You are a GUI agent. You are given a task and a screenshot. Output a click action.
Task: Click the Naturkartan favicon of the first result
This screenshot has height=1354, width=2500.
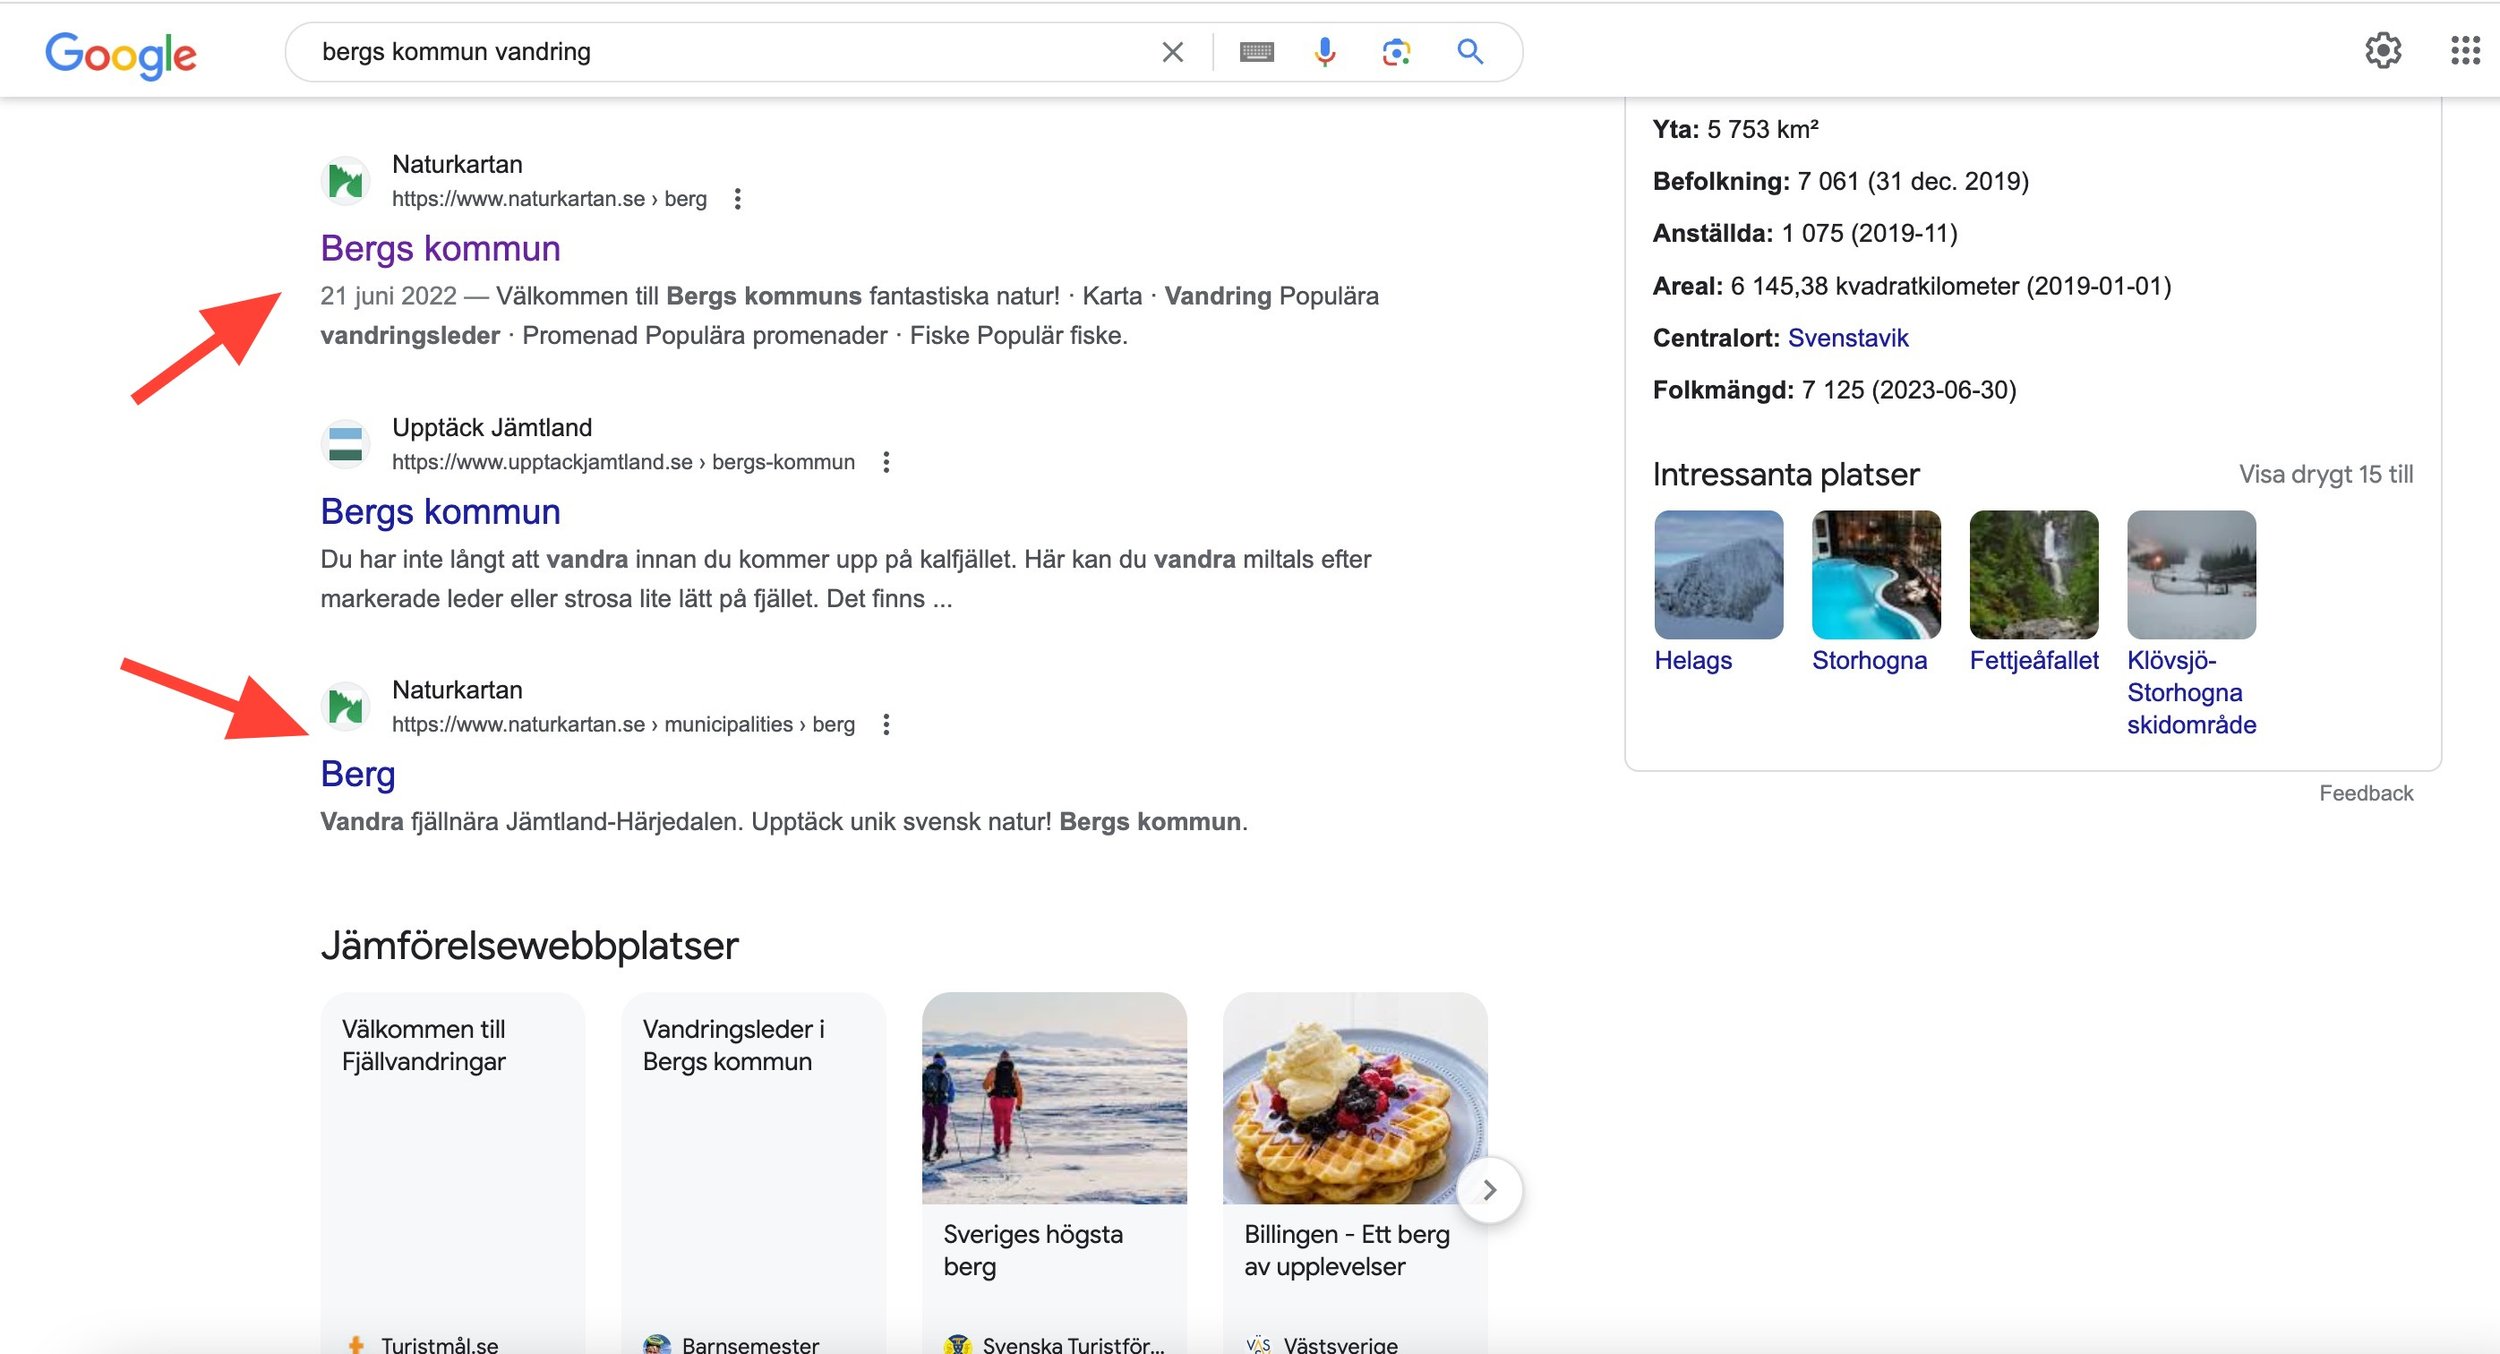(346, 181)
